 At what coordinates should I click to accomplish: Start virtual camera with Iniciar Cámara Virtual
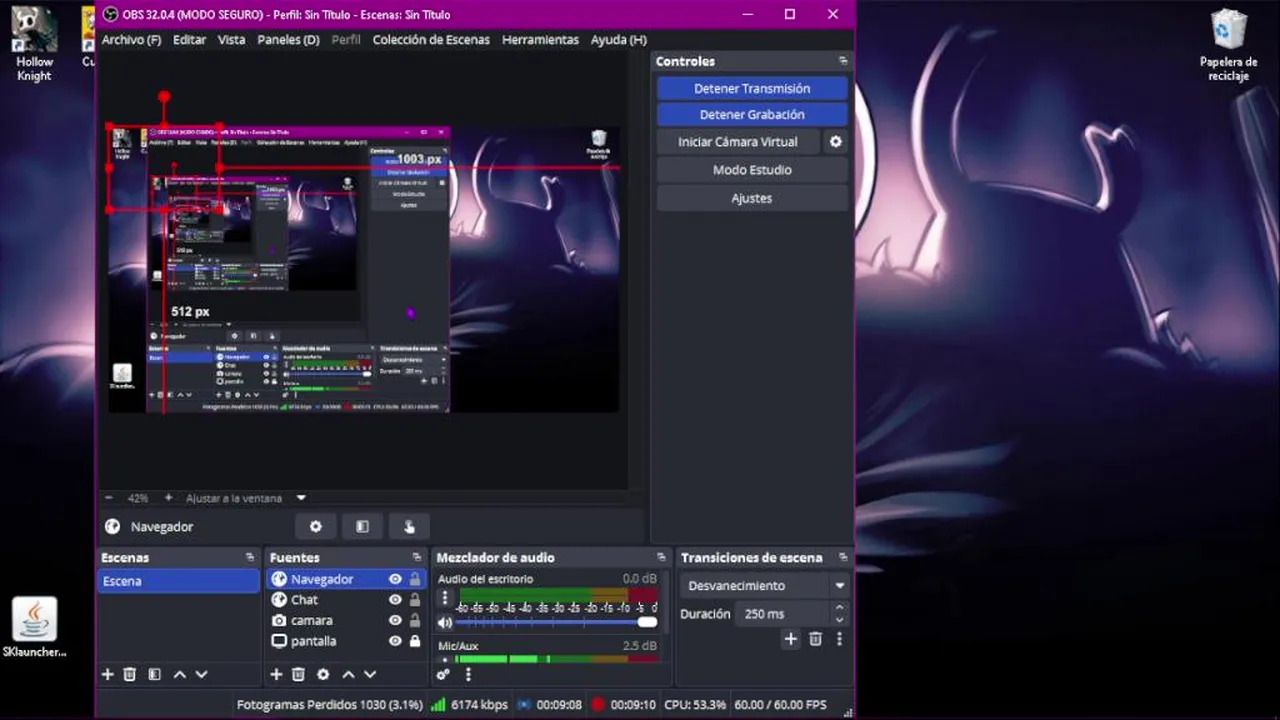tap(738, 142)
